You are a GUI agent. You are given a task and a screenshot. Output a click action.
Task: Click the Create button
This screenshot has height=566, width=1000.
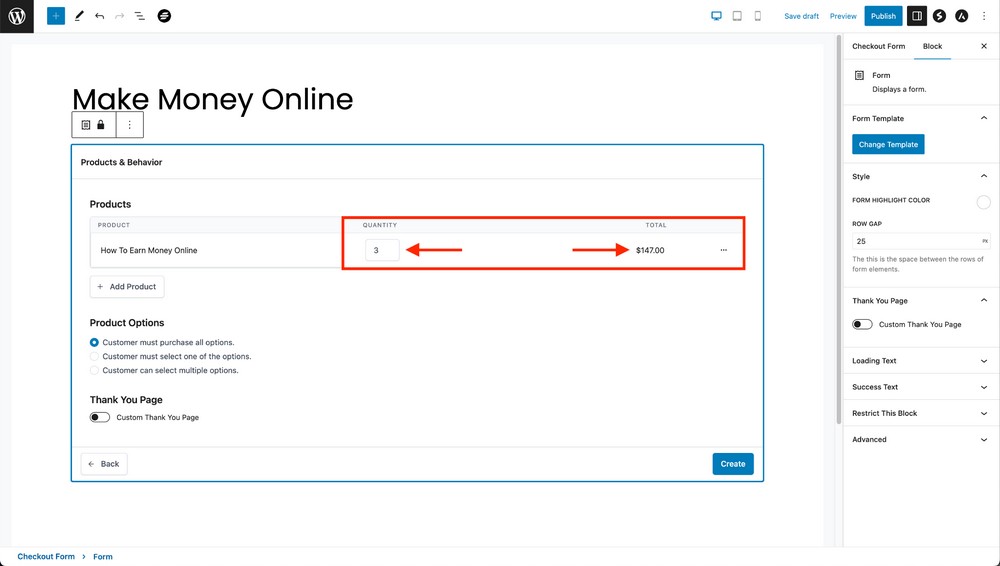[733, 464]
